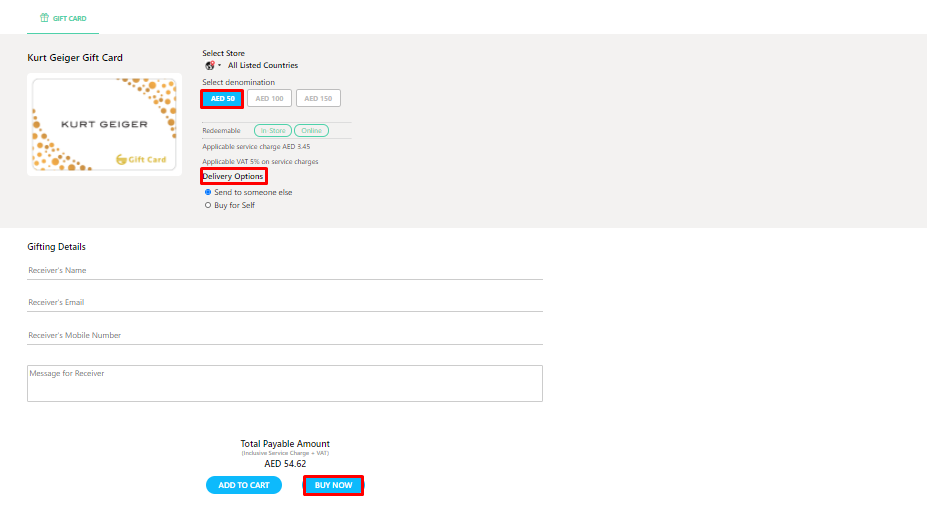Screen dimensions: 927x507
Task: Click the BUY NOW button
Action: pos(333,485)
